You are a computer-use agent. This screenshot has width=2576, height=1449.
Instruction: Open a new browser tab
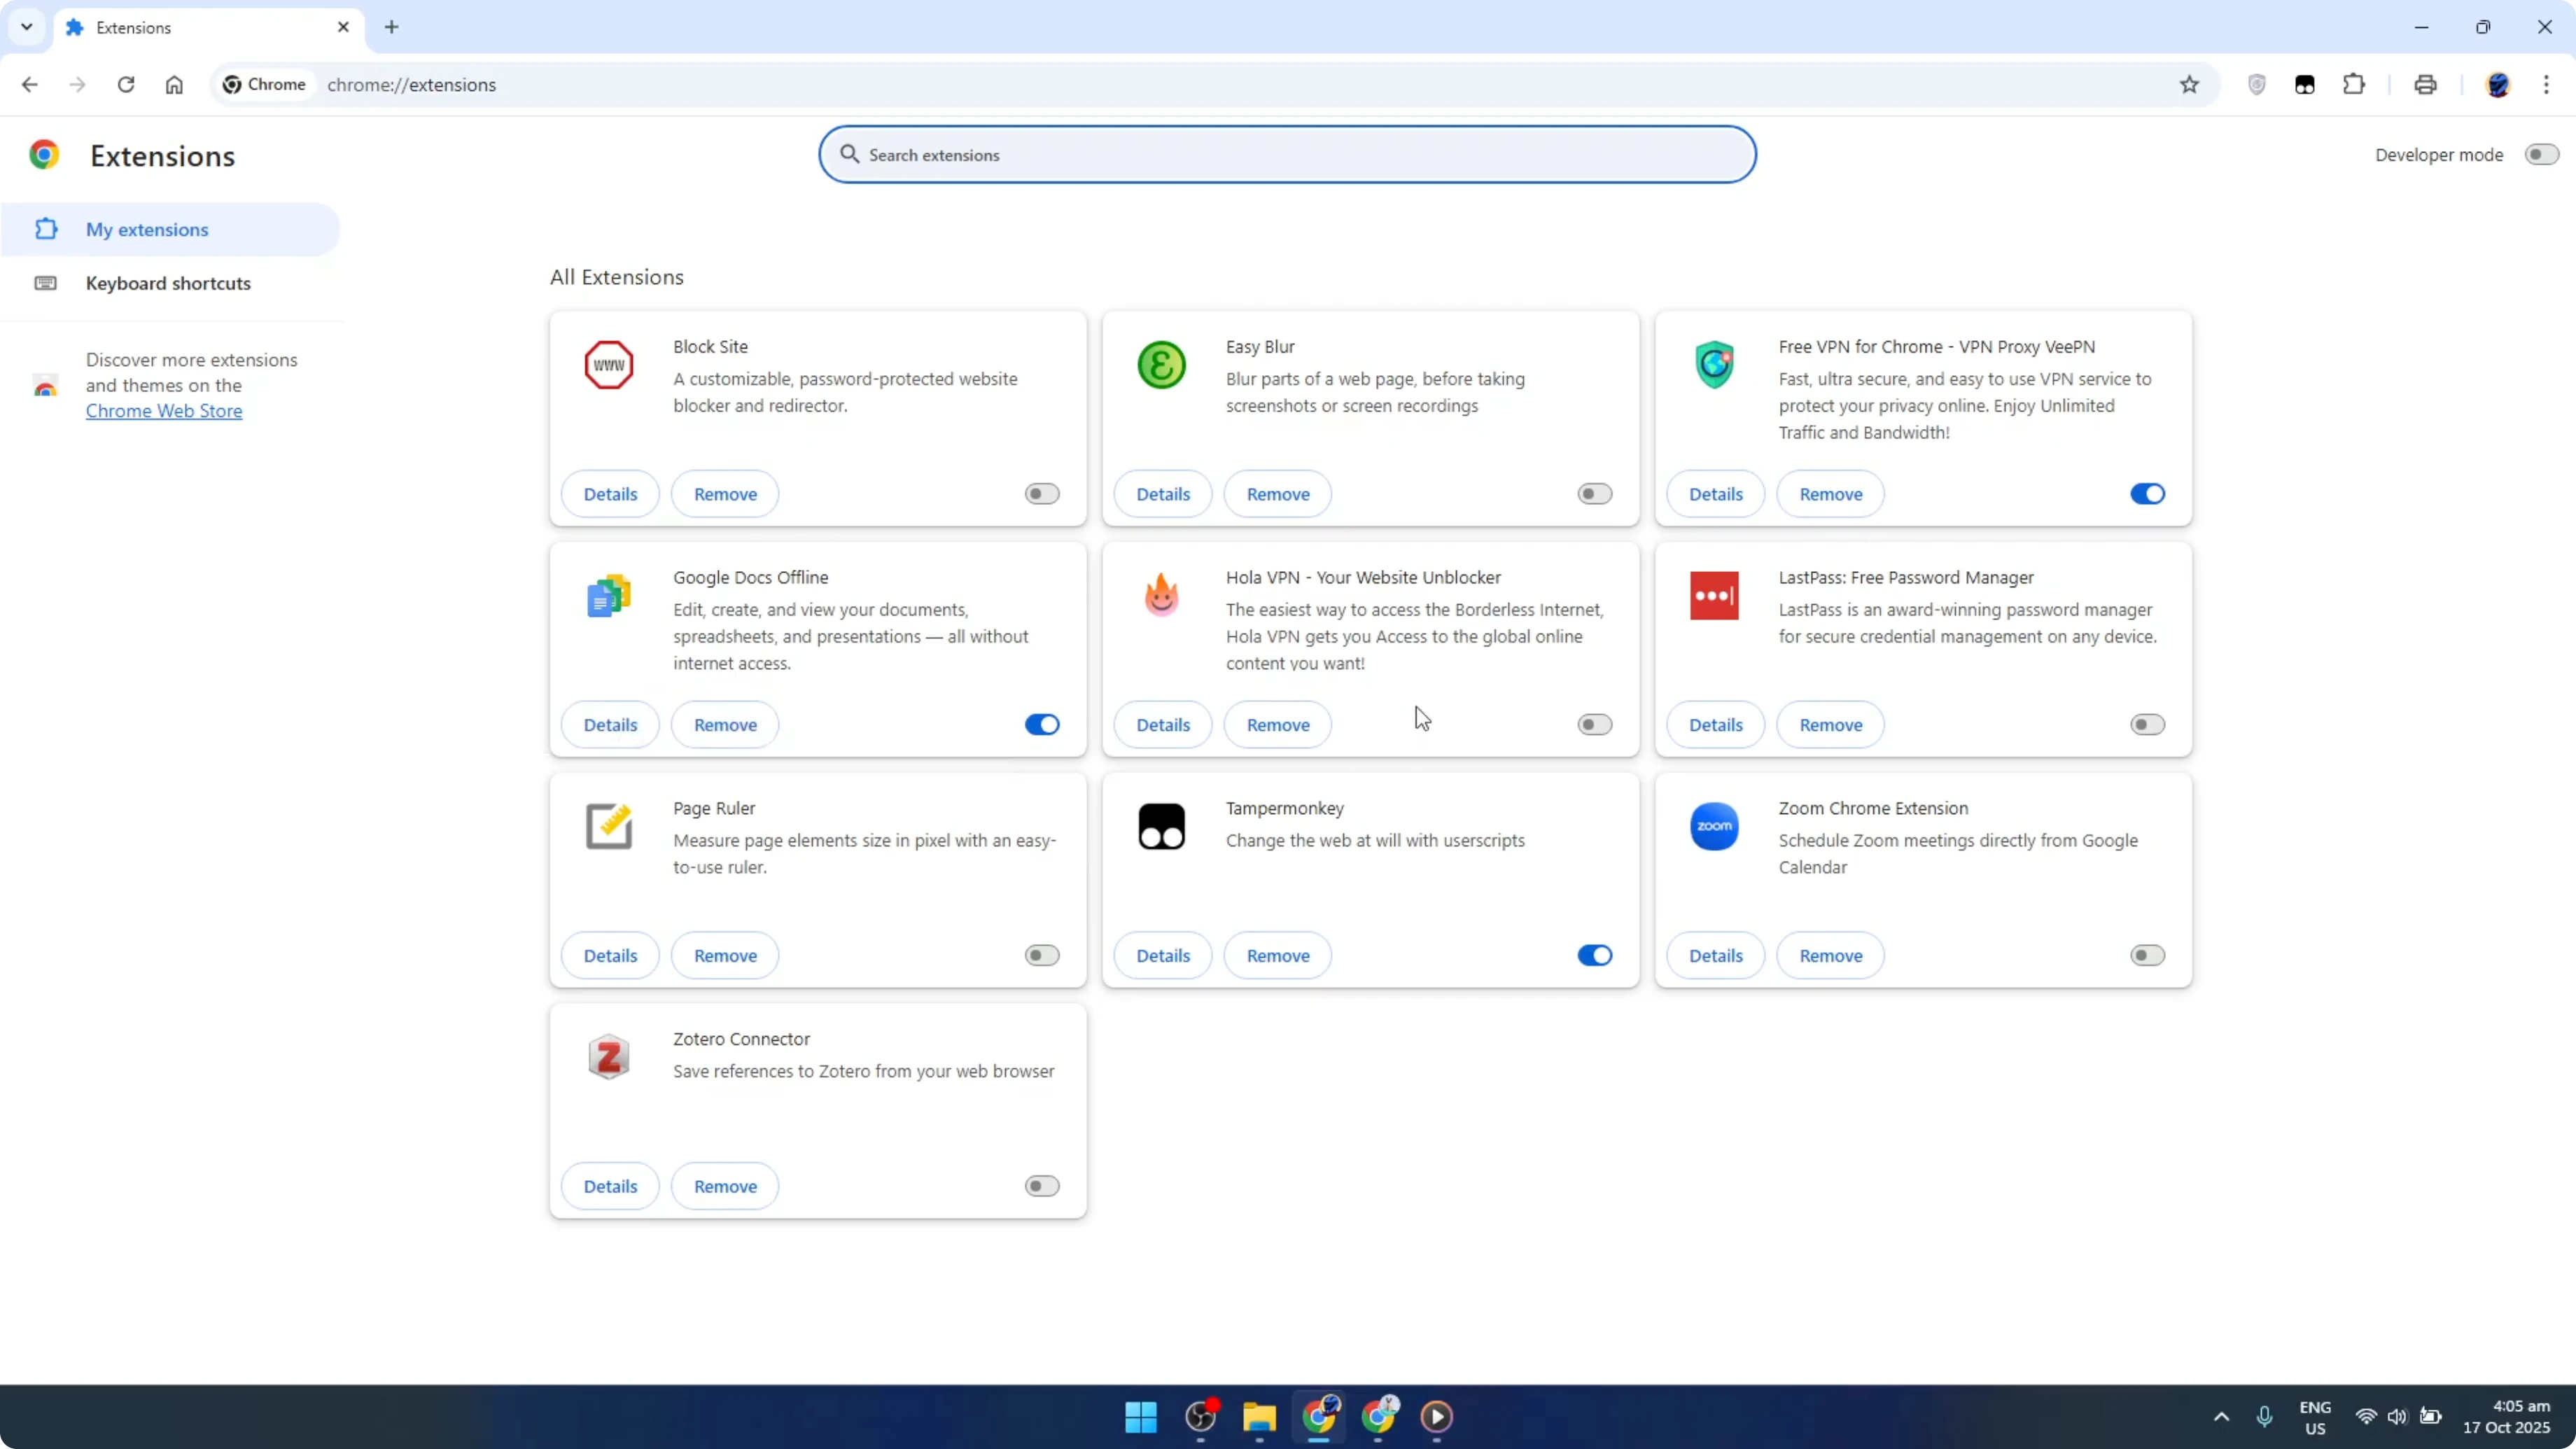click(x=392, y=27)
